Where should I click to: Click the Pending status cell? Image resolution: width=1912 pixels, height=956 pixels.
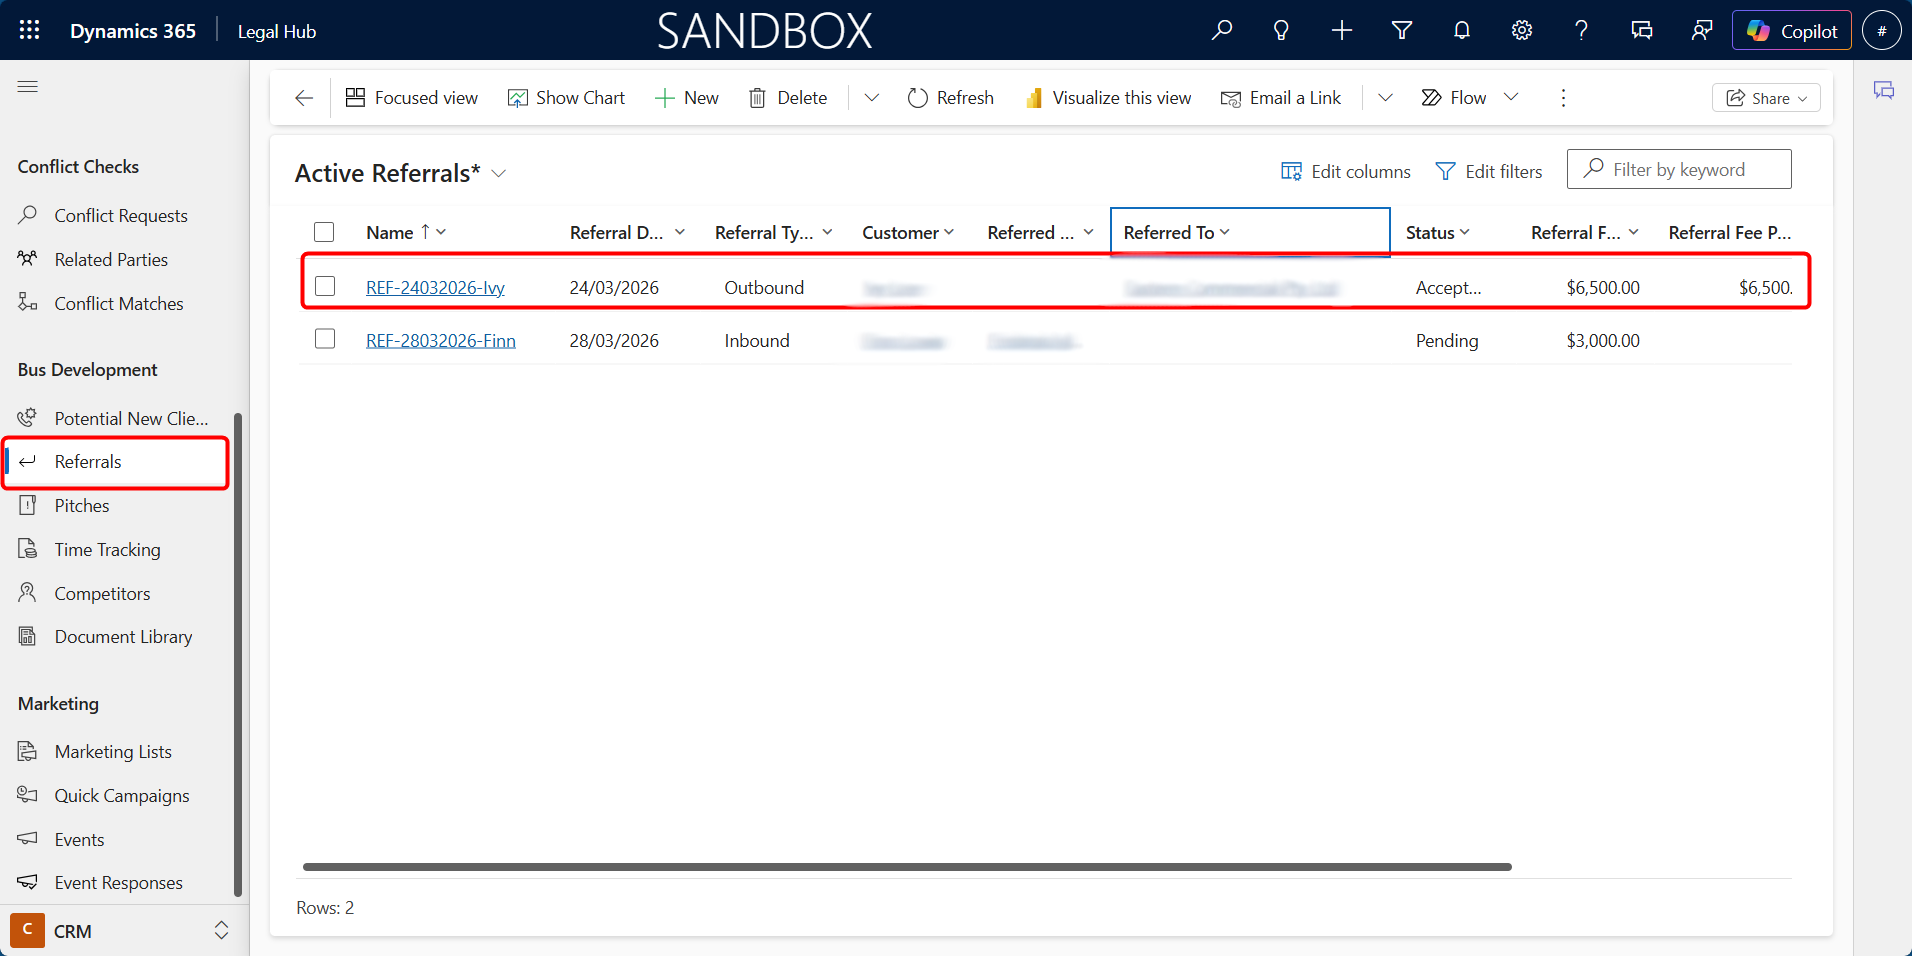click(1447, 341)
